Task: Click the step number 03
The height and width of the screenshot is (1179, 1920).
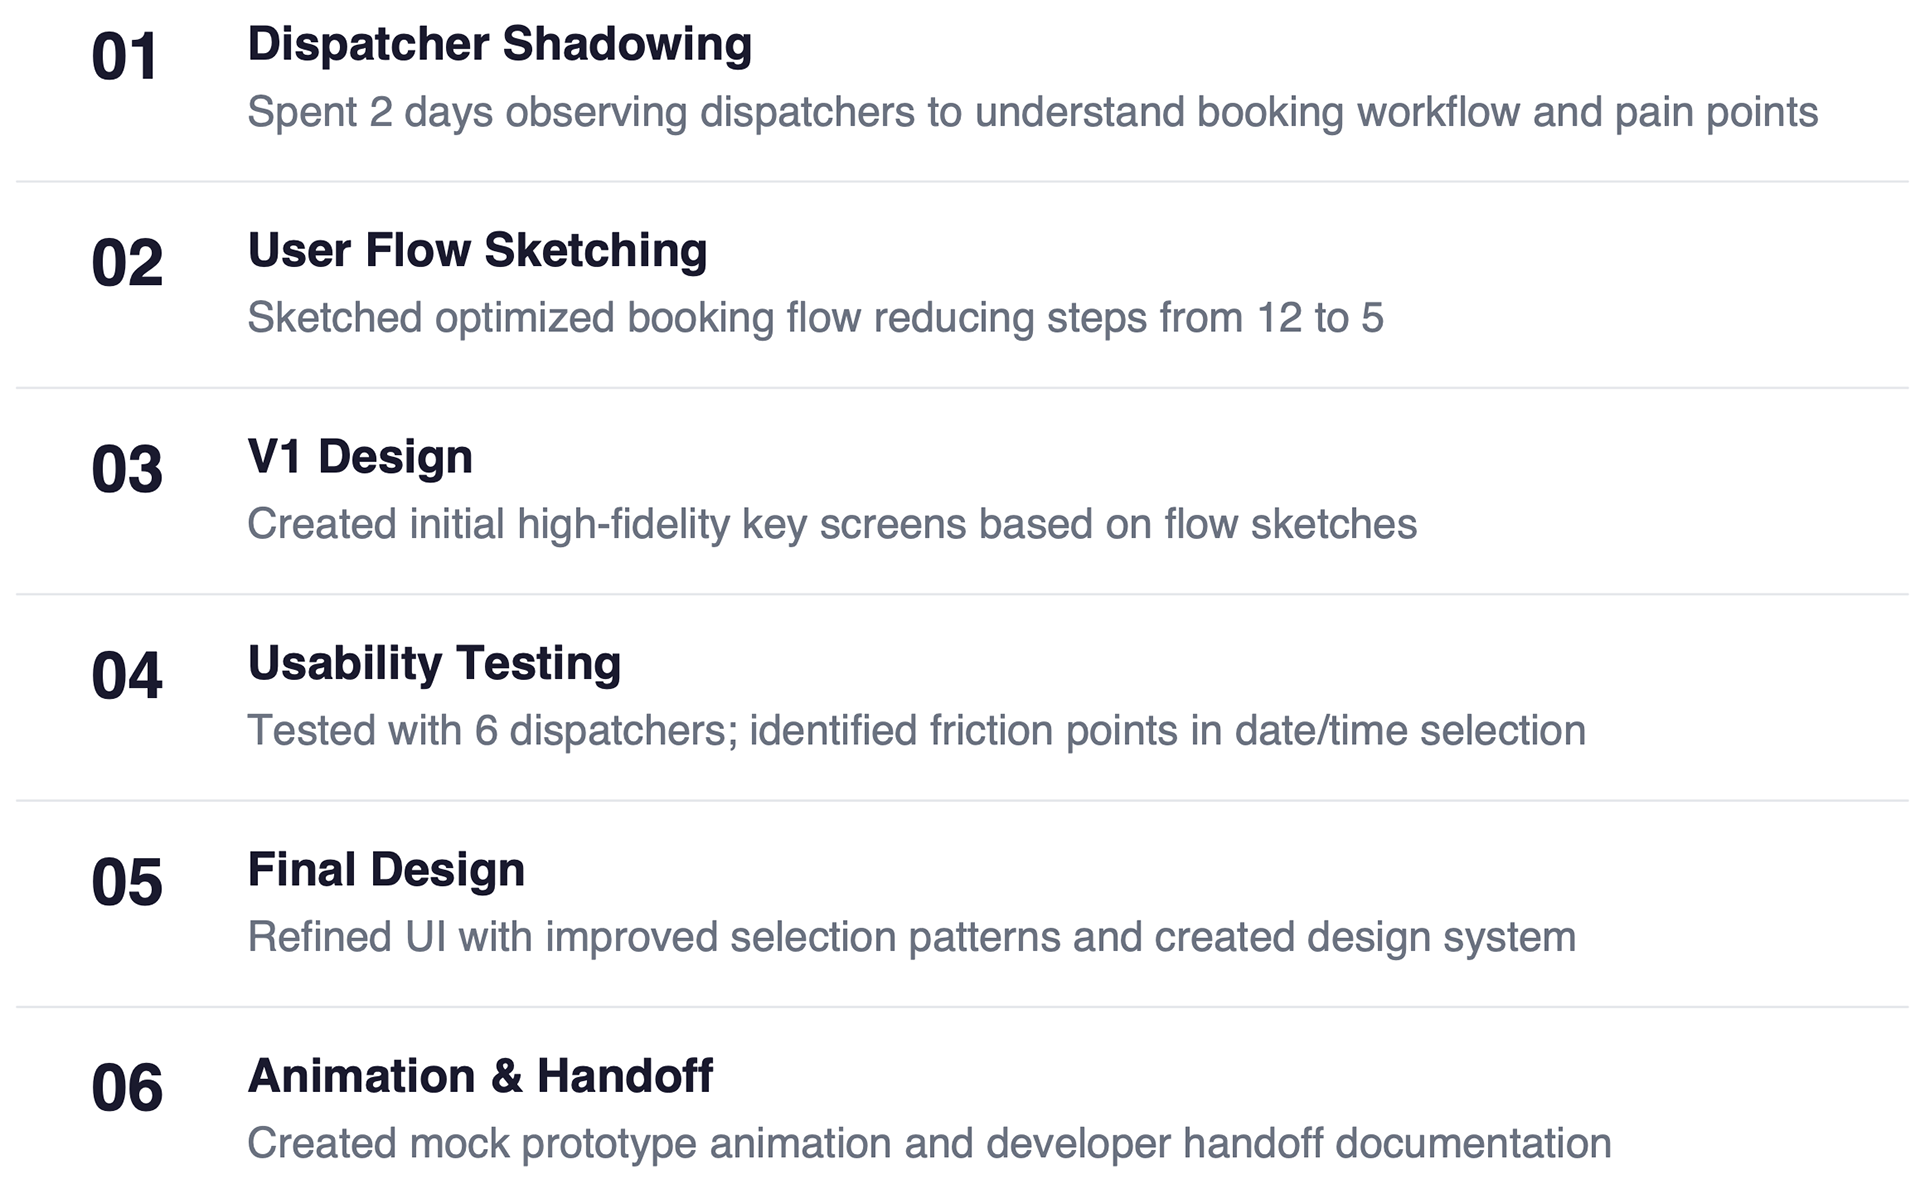Action: click(127, 470)
